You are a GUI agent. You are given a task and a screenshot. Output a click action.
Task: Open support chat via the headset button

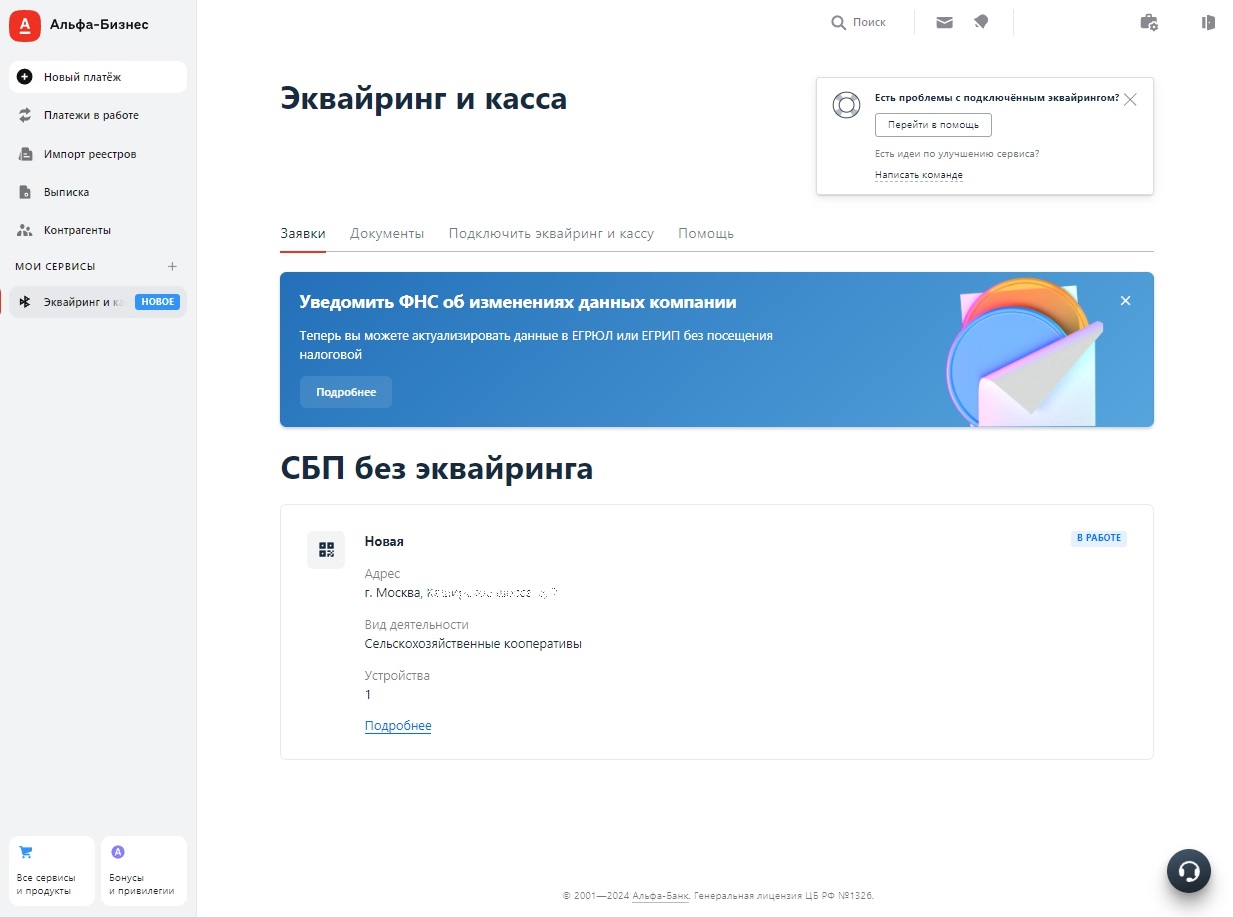coord(1189,871)
